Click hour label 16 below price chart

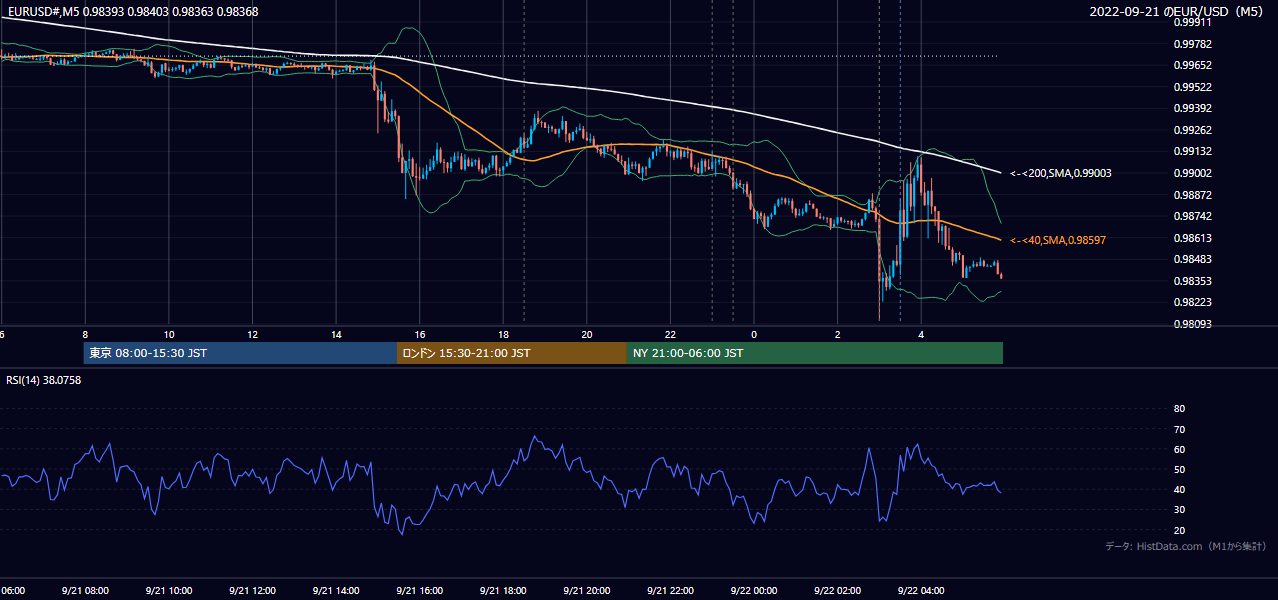pos(420,334)
